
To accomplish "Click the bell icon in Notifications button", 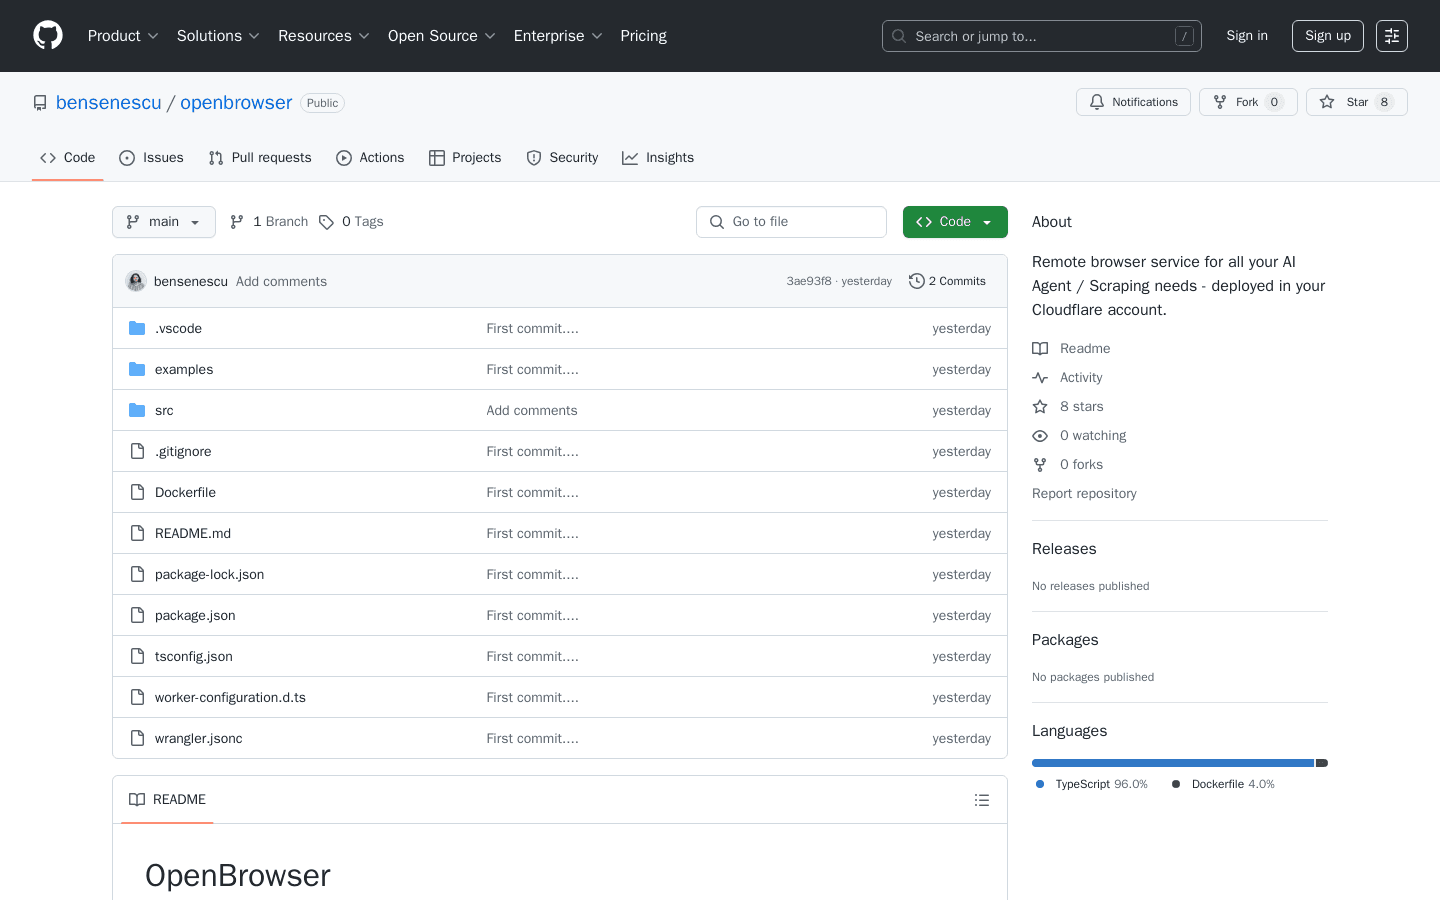I will point(1097,102).
